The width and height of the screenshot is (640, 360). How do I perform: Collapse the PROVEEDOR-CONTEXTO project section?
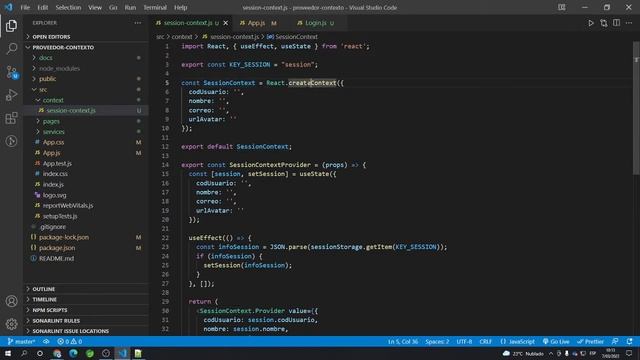pyautogui.click(x=86, y=47)
